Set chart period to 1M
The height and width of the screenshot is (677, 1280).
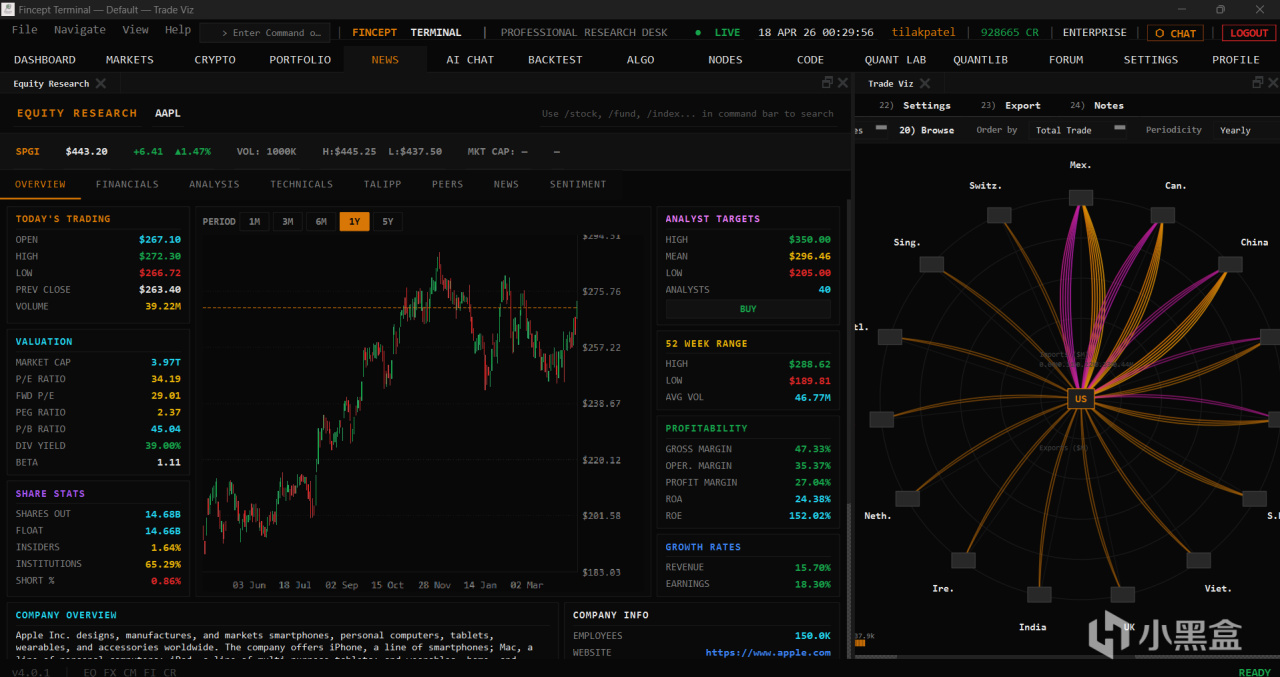(x=254, y=222)
